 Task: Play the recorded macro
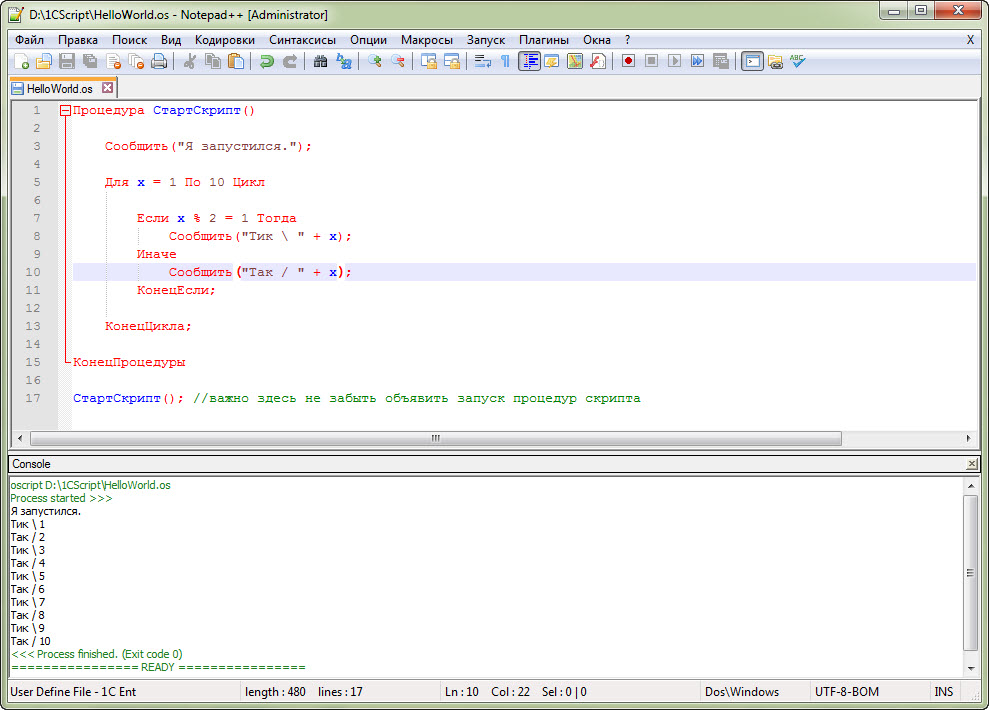tap(675, 61)
